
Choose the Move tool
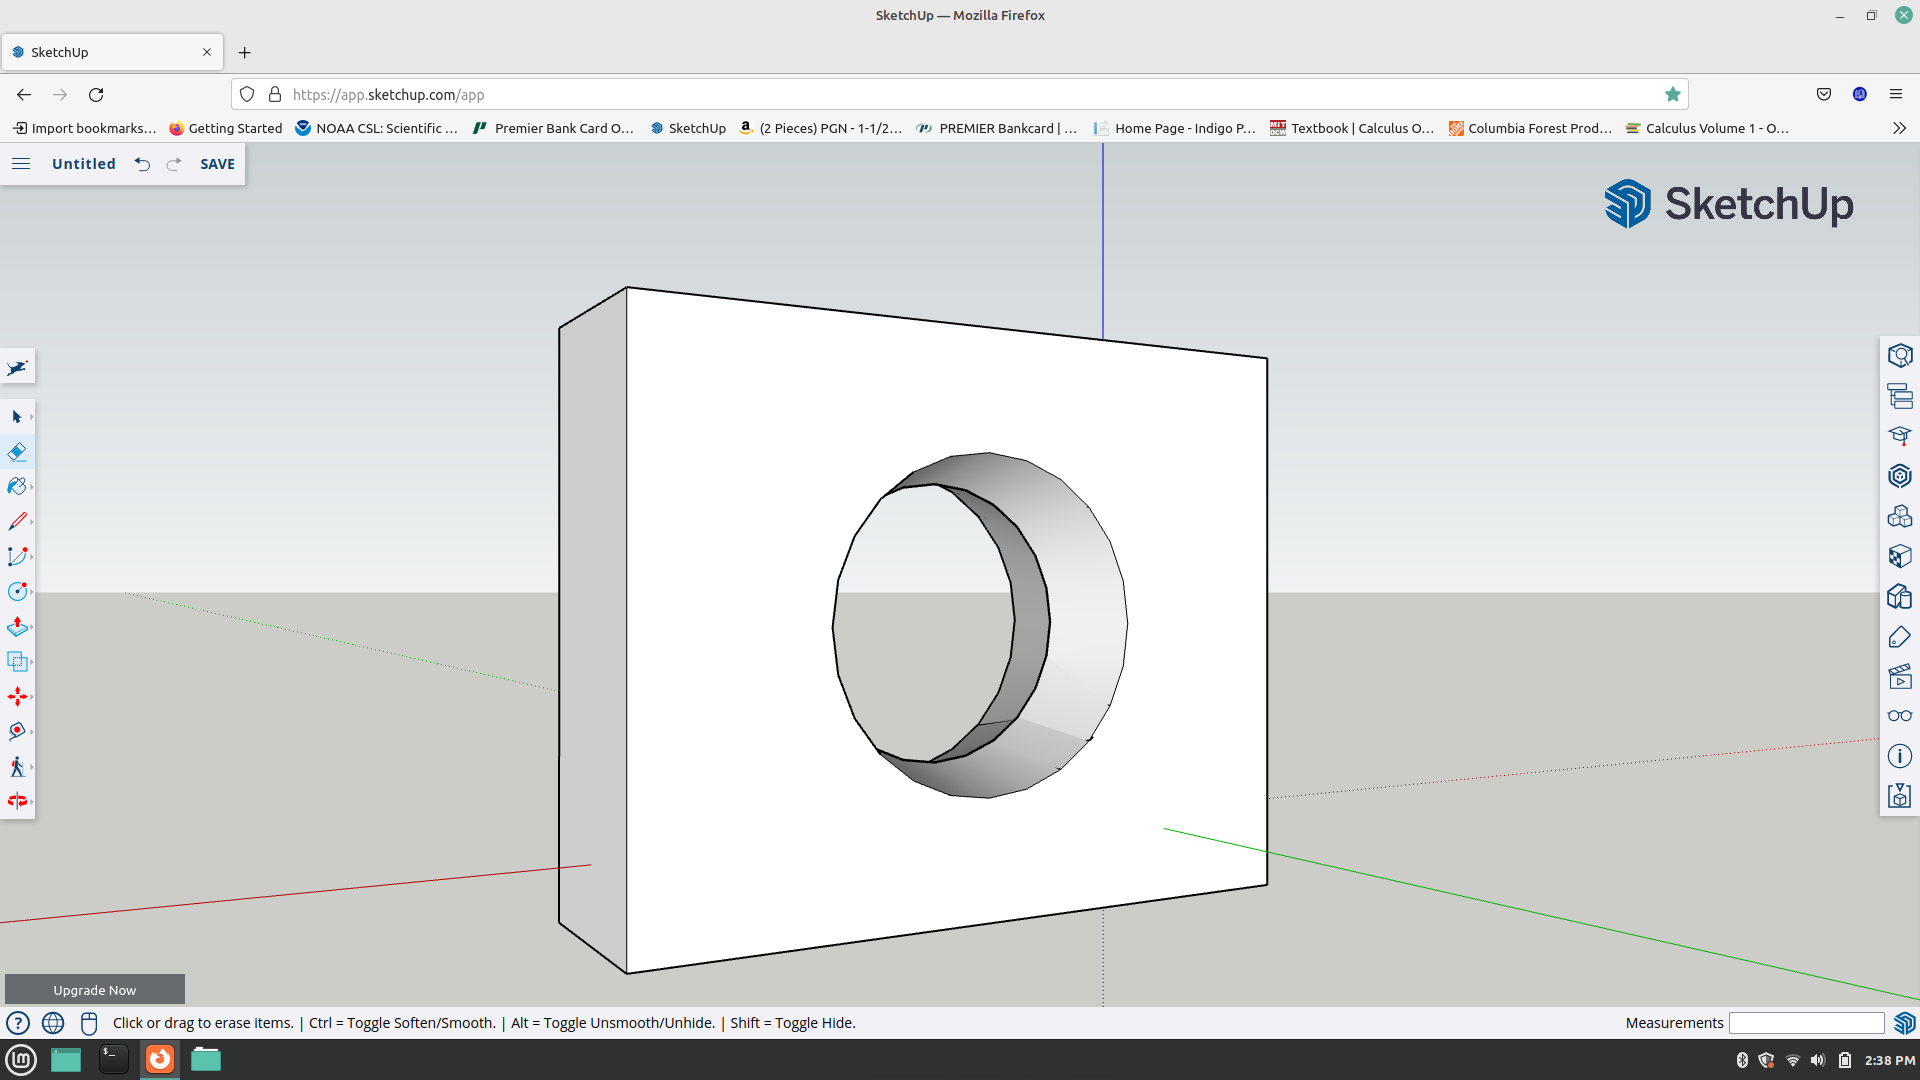coord(17,697)
